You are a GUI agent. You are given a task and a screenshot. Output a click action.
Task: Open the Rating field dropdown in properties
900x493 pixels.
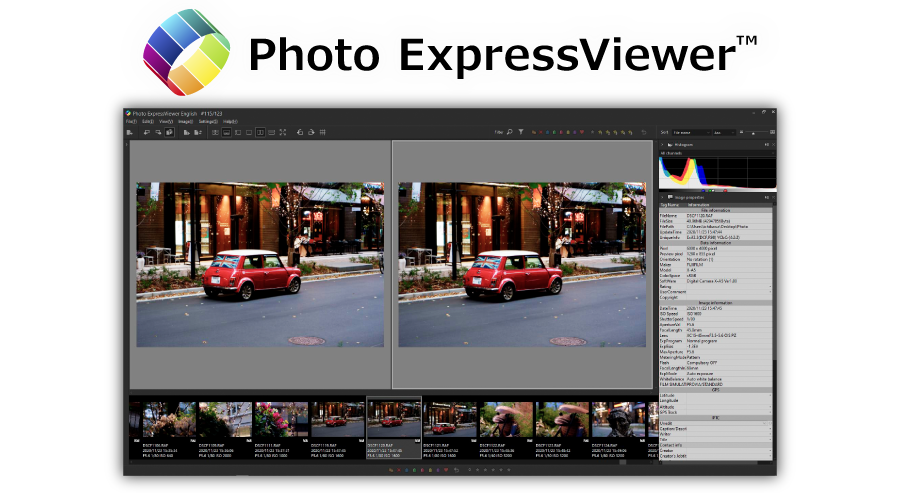click(770, 286)
